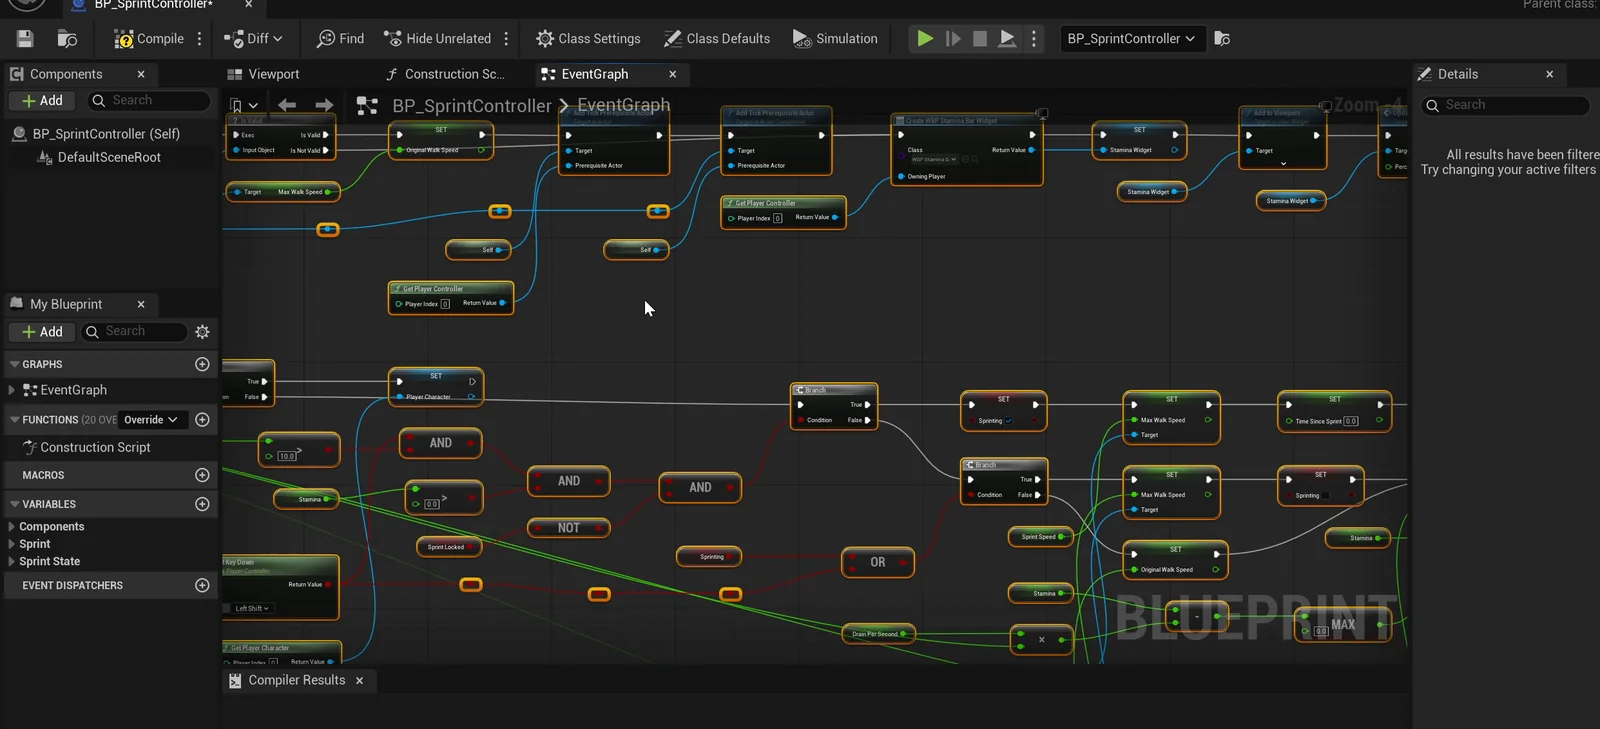Select the EventGraph tab

point(595,74)
